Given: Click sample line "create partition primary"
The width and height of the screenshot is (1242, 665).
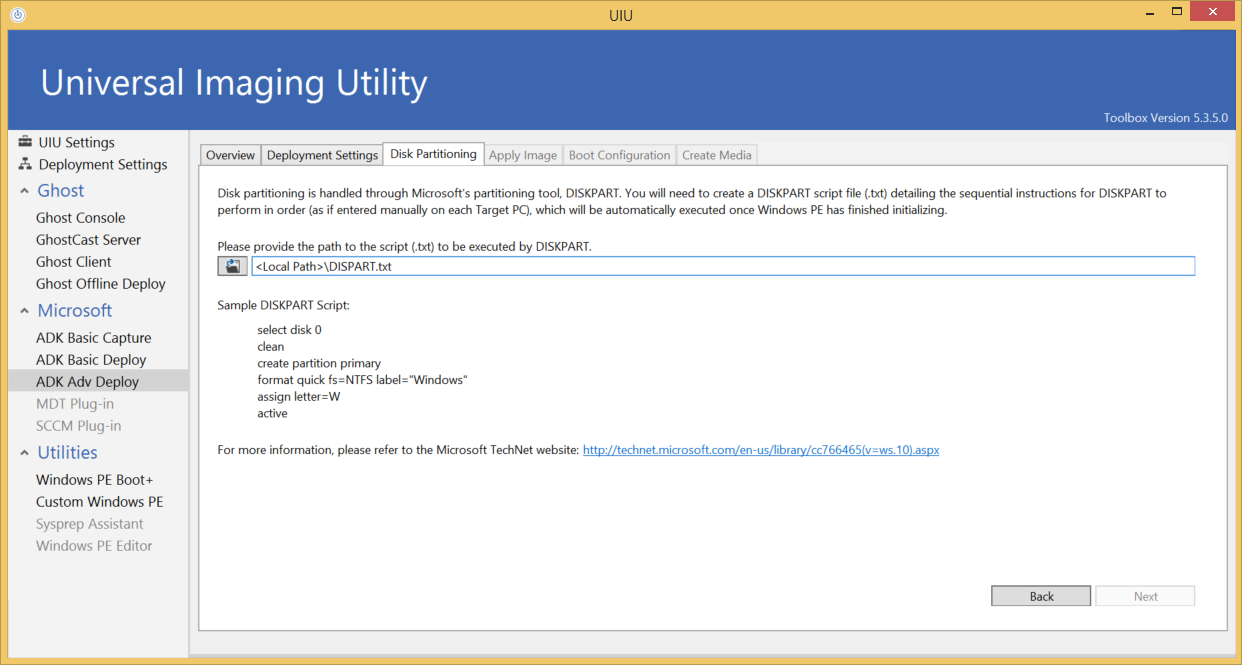Looking at the screenshot, I should pos(319,363).
